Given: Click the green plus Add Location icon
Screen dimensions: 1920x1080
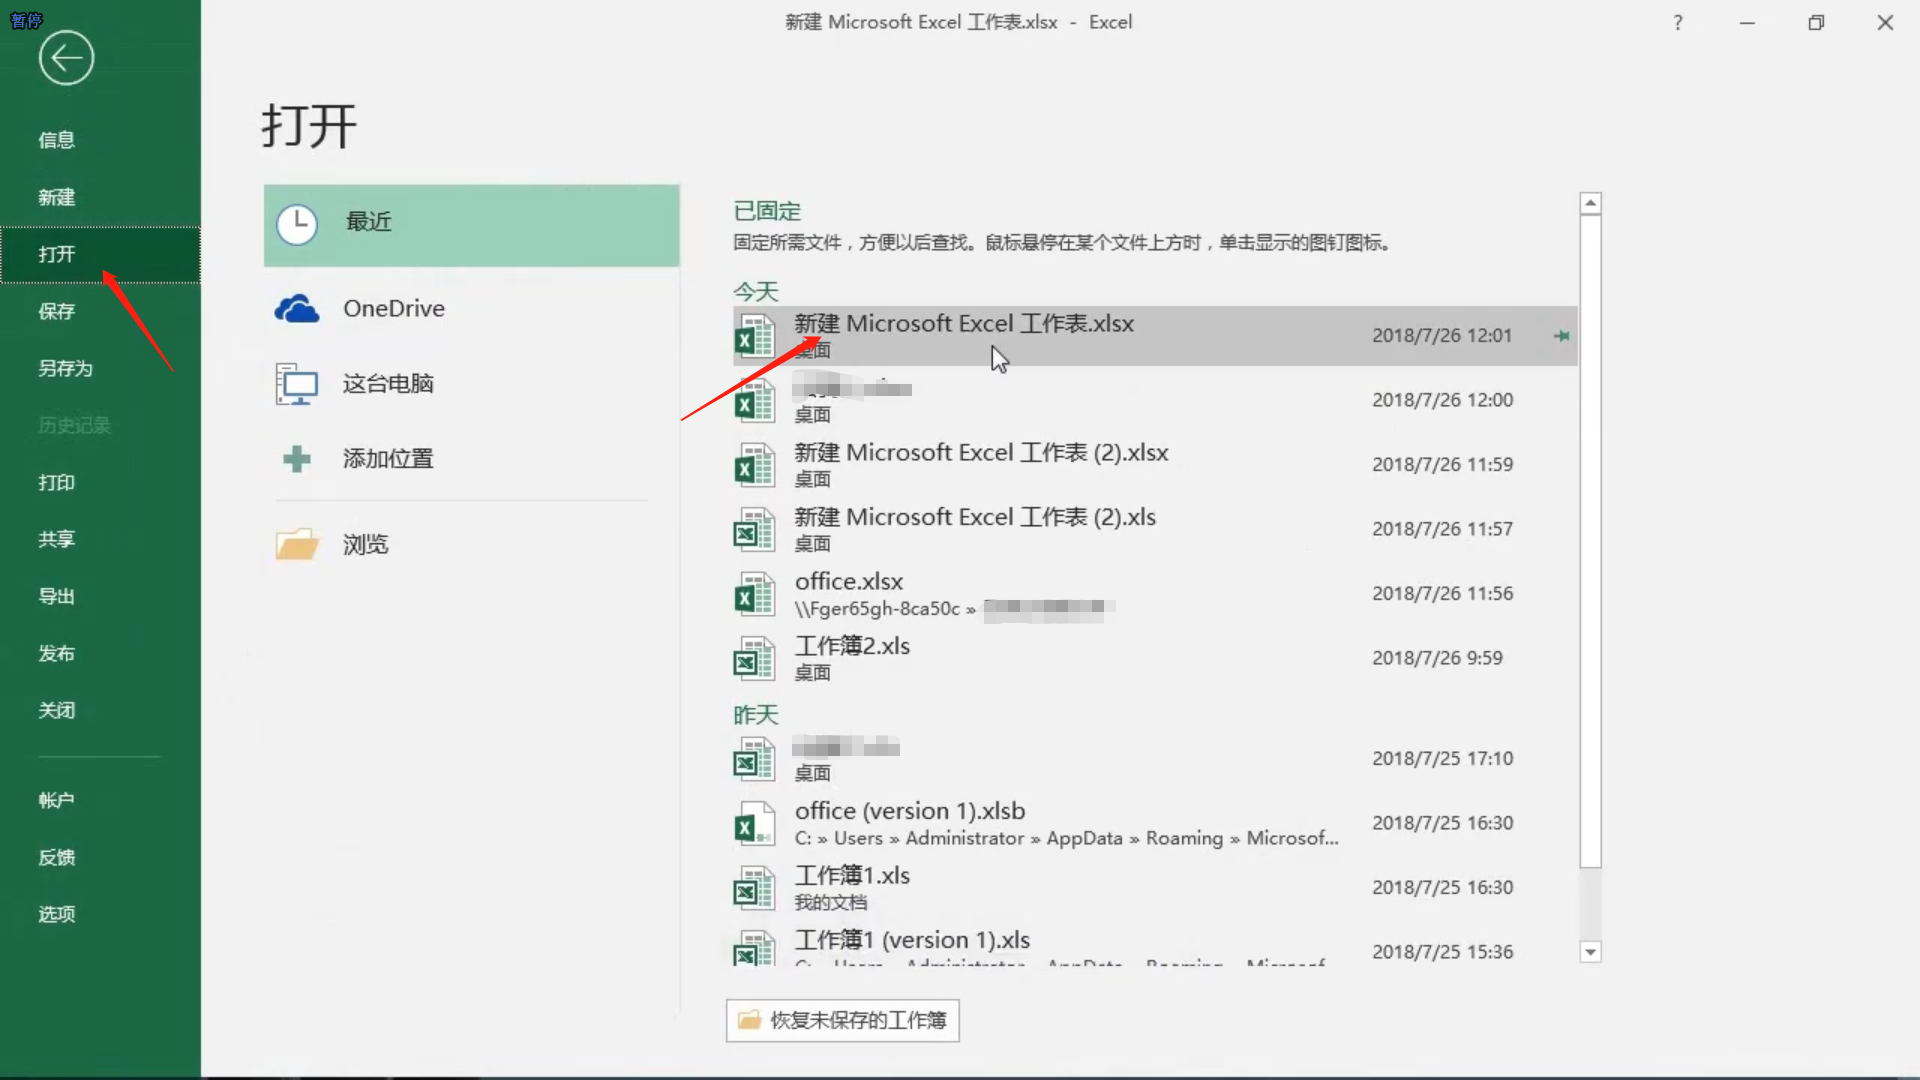Looking at the screenshot, I should tap(297, 459).
